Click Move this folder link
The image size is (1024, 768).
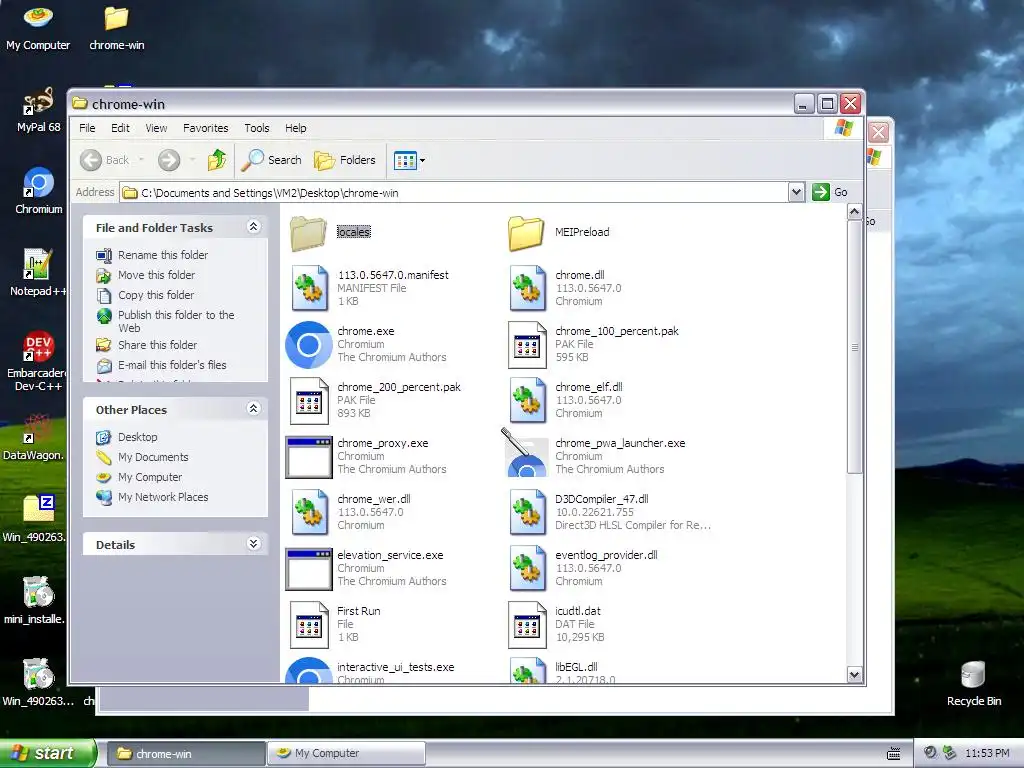coord(156,276)
